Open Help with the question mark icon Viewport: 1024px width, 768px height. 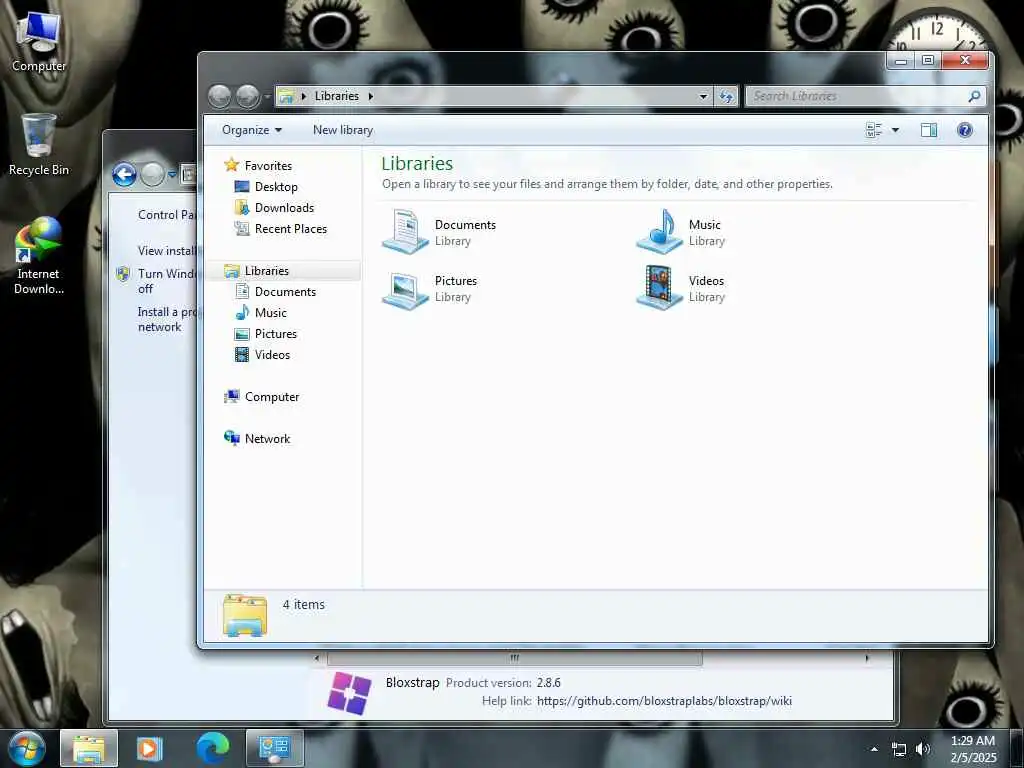(x=965, y=130)
